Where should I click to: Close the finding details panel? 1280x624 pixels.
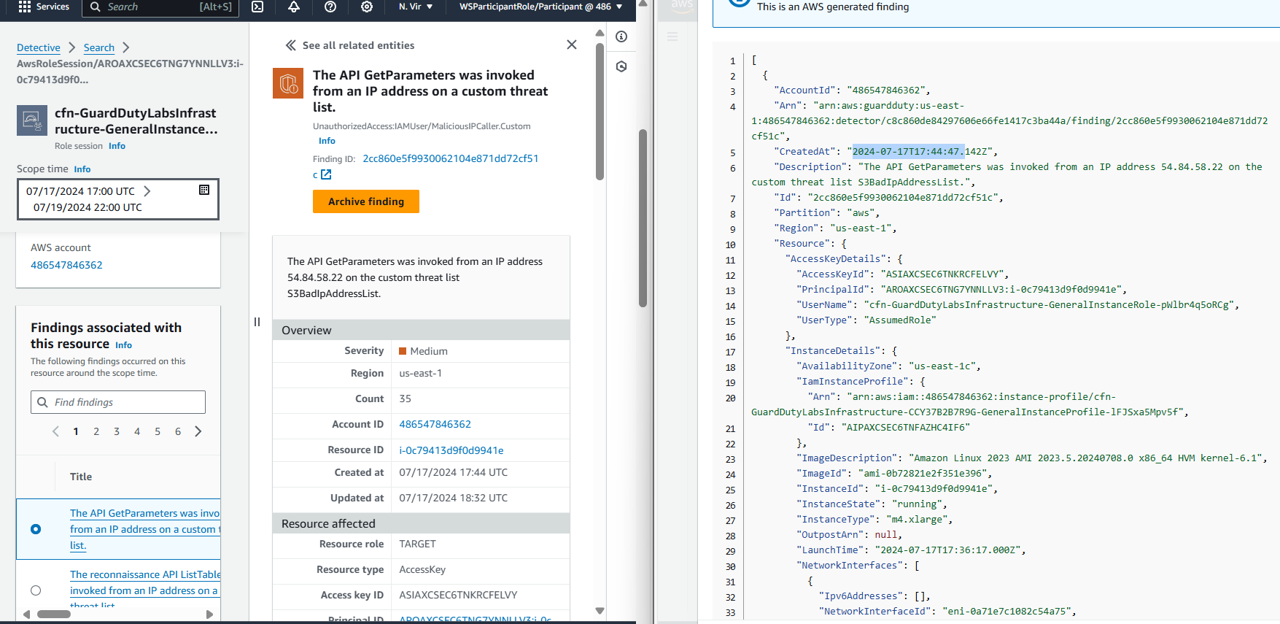[571, 45]
